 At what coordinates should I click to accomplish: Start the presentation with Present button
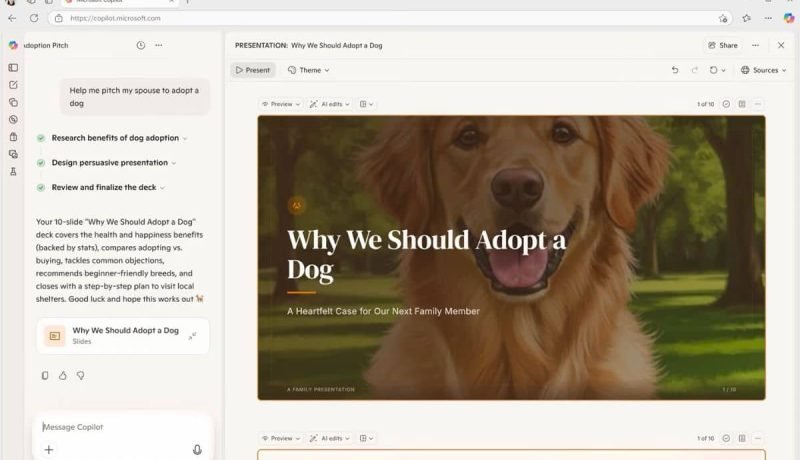[x=253, y=70]
